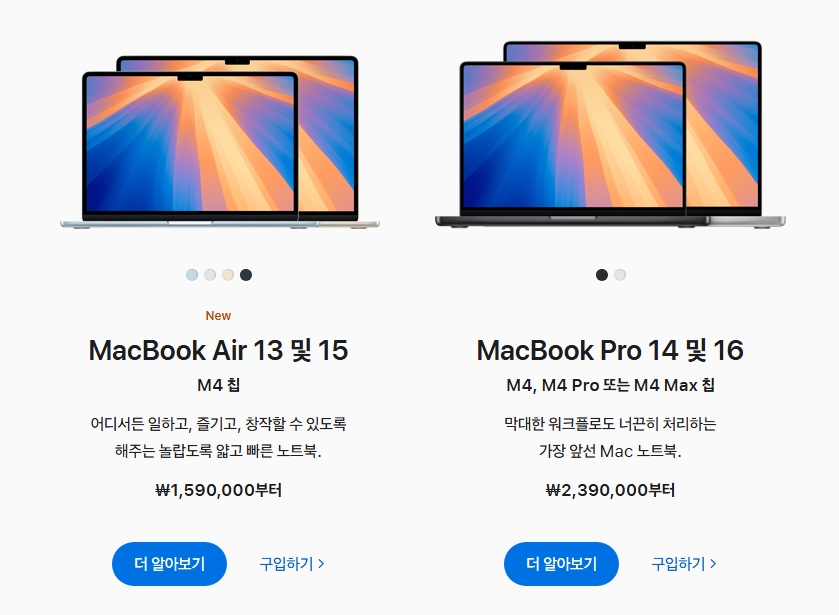Click the orange New label
This screenshot has width=839, height=615.
pyautogui.click(x=218, y=316)
